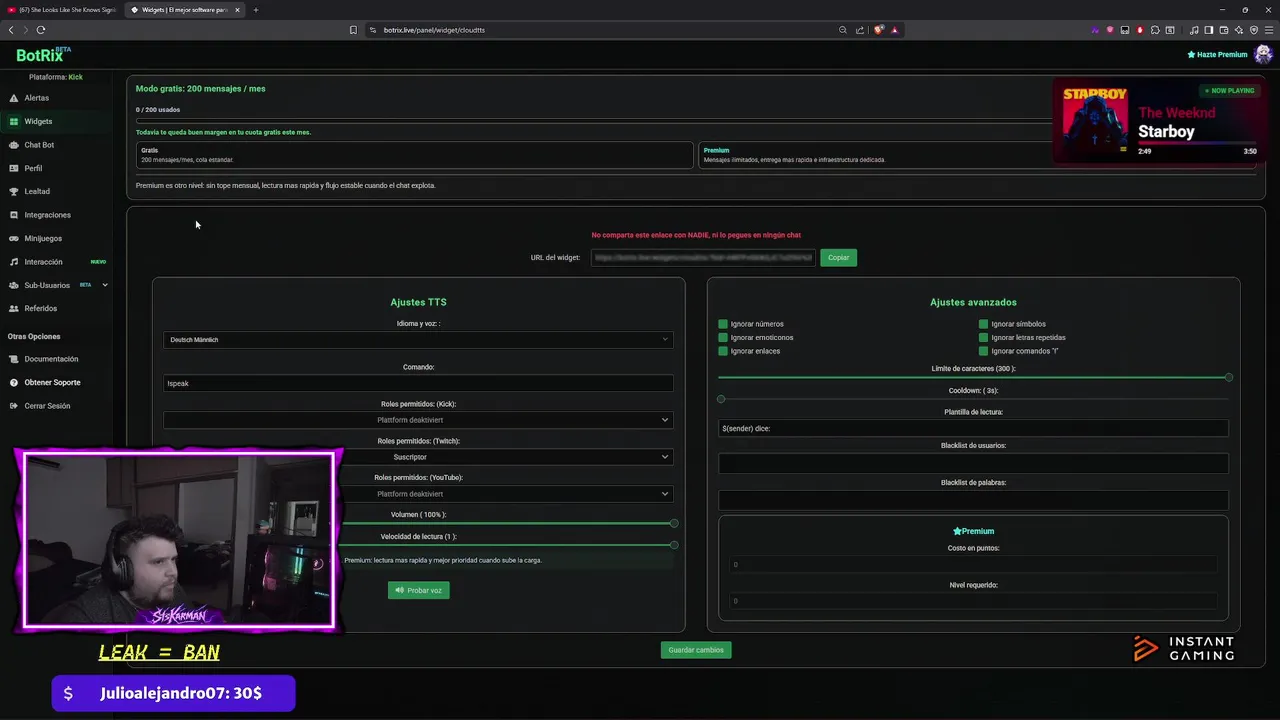1280x720 pixels.
Task: Click the Plantilla de lectura field
Action: (973, 428)
